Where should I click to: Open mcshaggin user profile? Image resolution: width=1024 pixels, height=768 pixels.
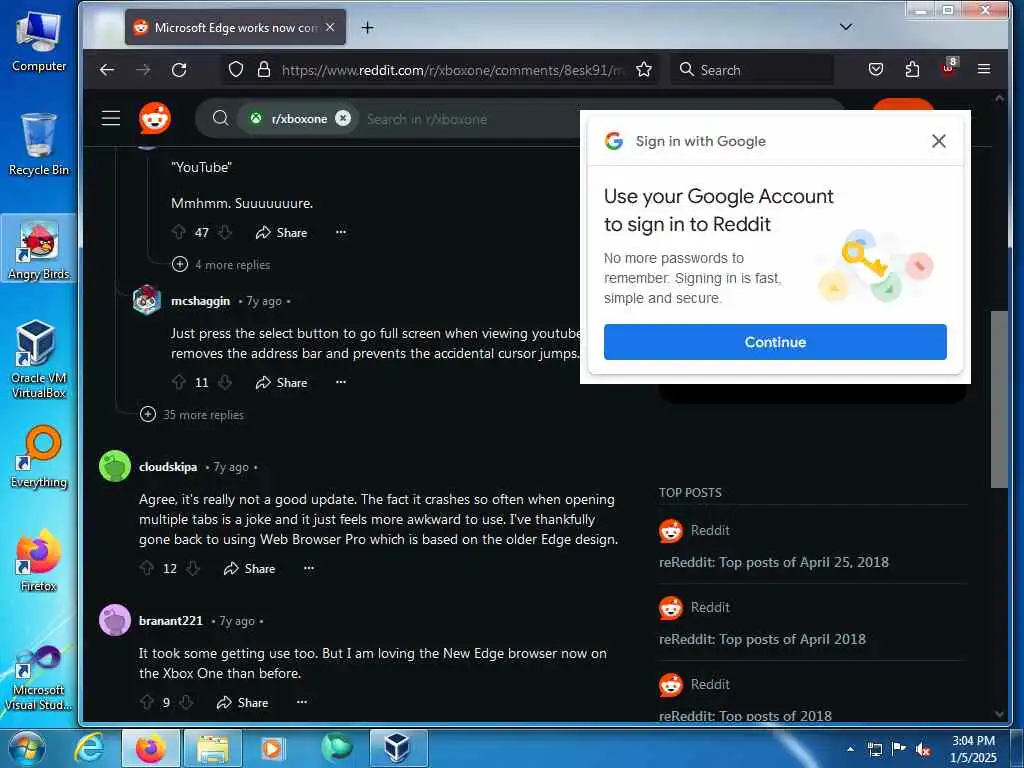click(x=200, y=301)
